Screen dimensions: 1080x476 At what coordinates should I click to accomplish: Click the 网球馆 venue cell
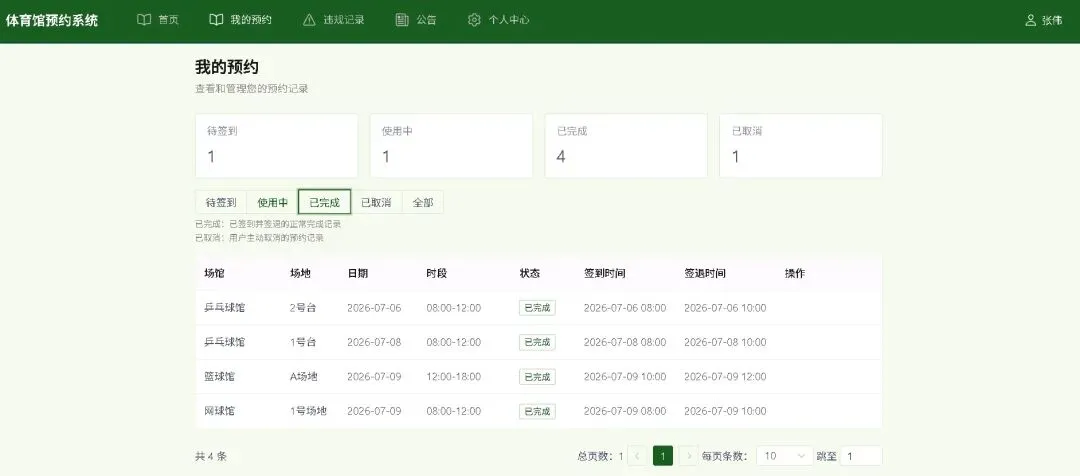click(219, 411)
